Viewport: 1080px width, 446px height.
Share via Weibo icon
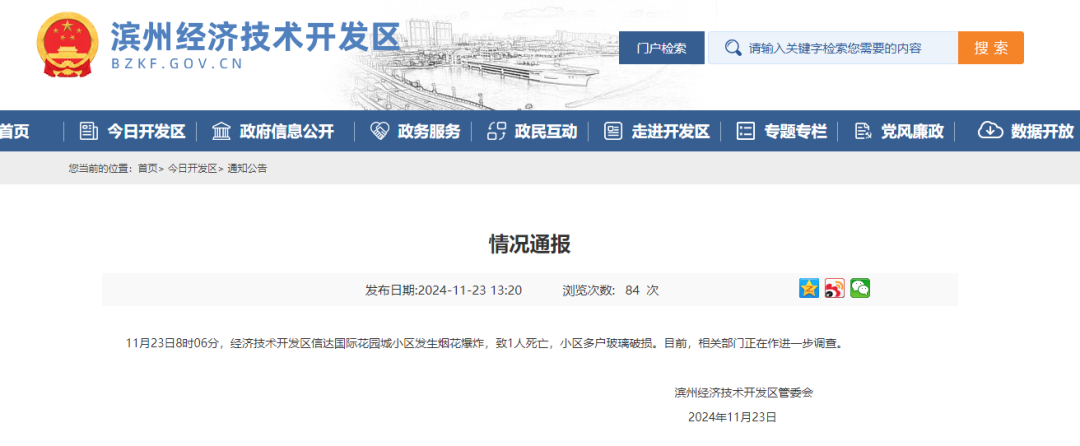(834, 288)
